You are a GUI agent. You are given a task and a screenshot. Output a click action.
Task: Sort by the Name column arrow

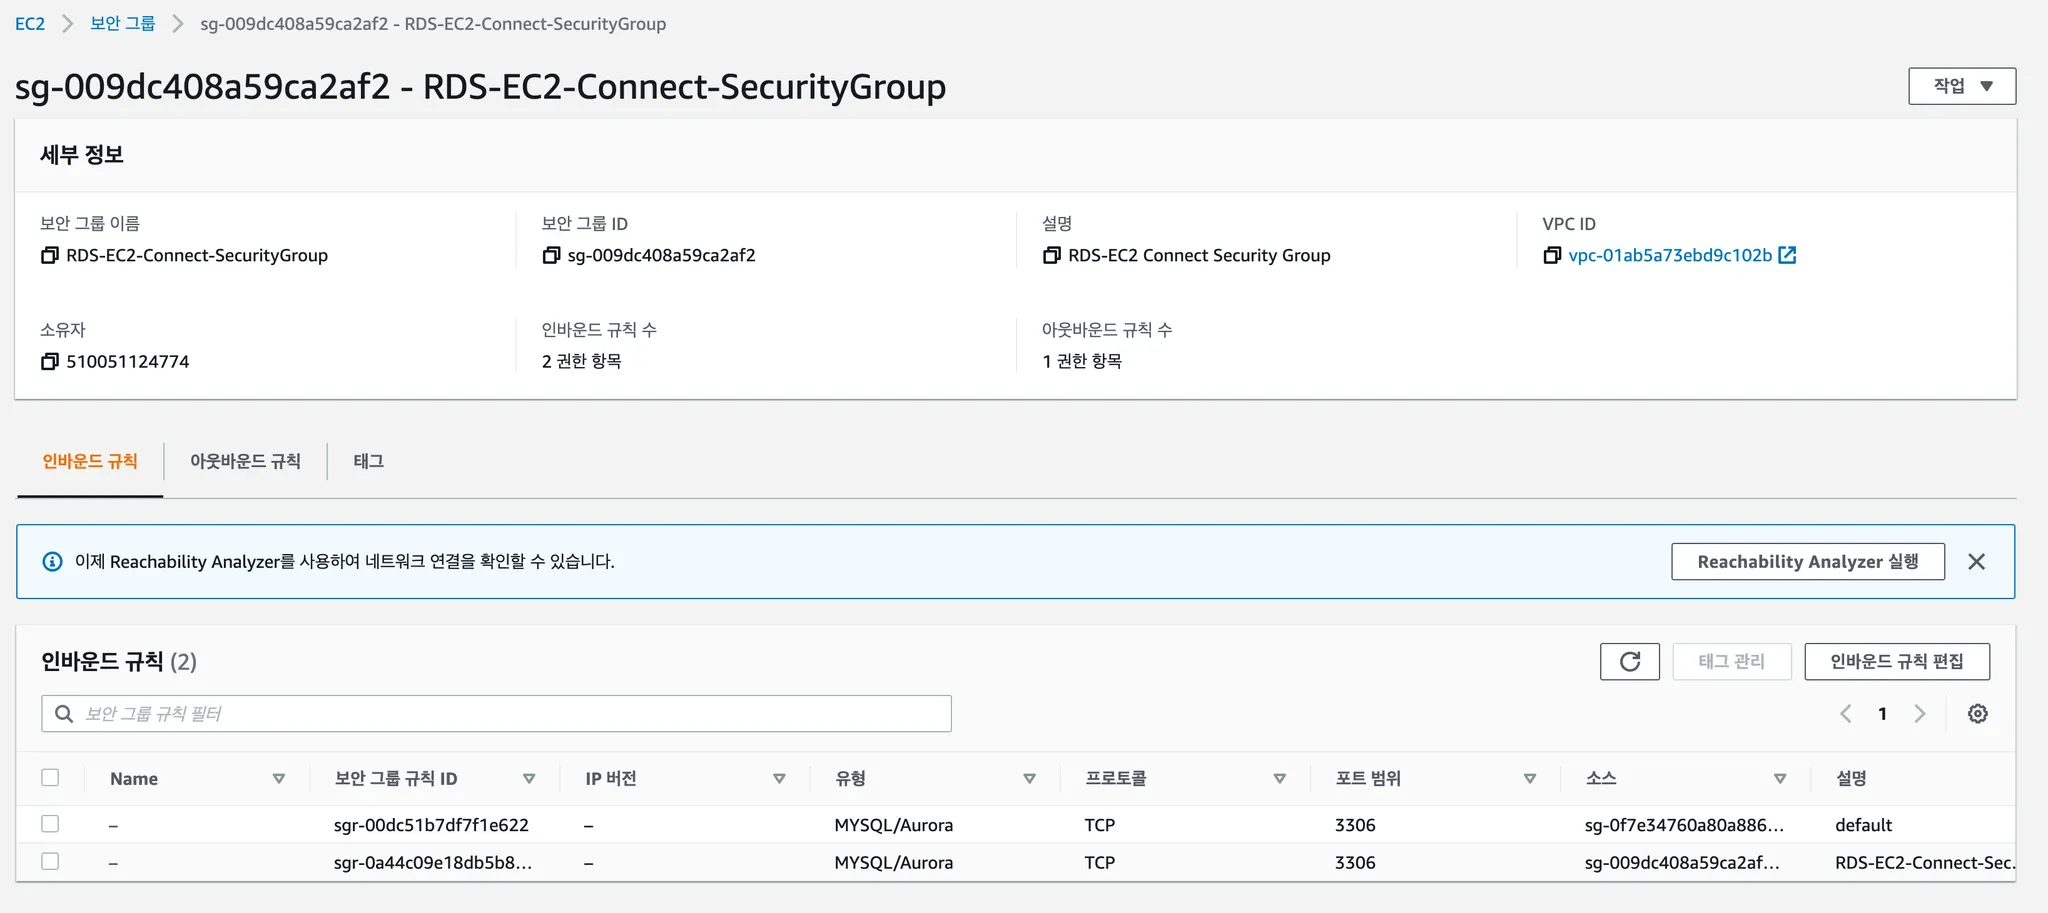coord(279,779)
